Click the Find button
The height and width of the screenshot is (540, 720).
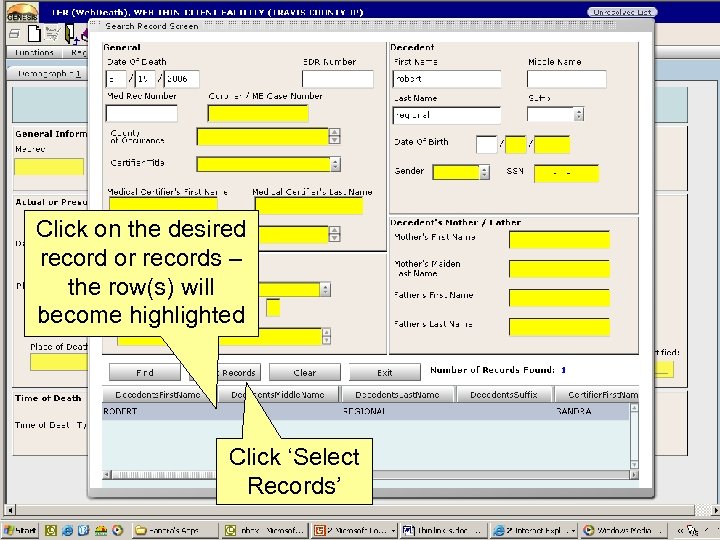click(145, 372)
